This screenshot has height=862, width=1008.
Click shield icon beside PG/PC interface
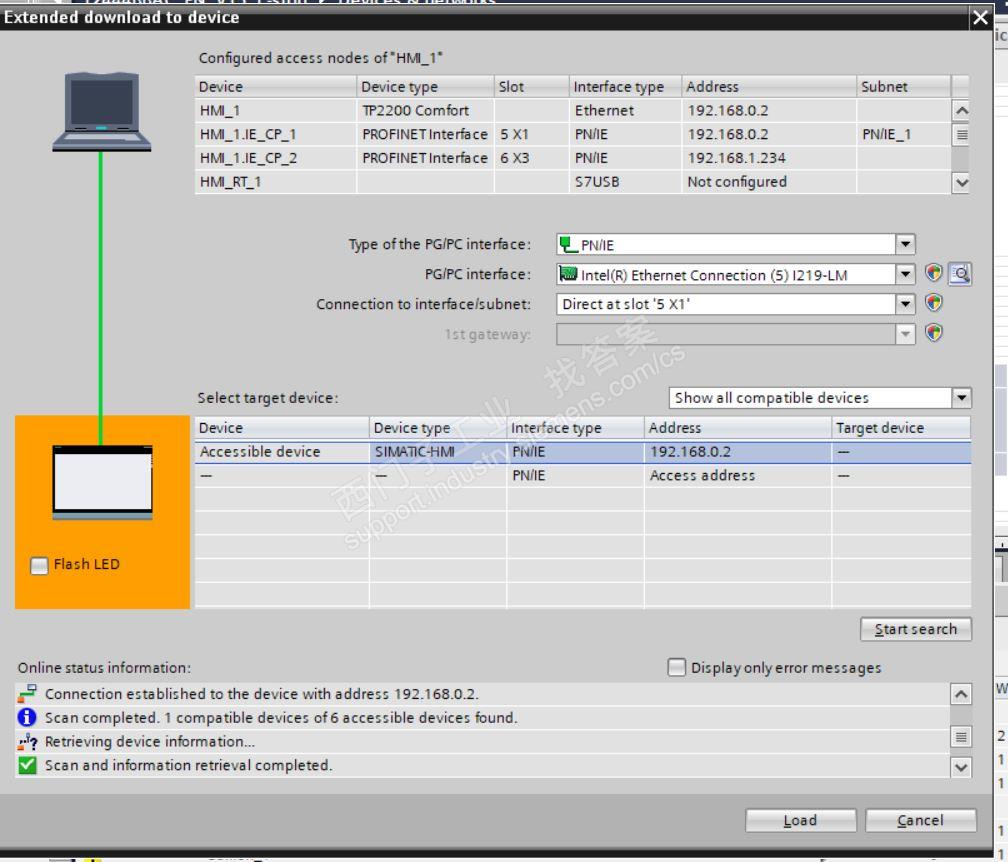tap(933, 273)
